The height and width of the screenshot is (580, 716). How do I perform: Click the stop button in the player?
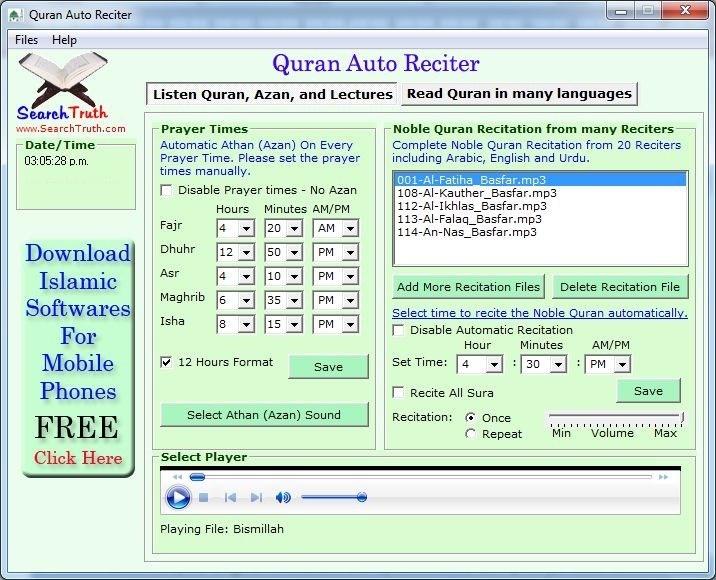pos(204,497)
